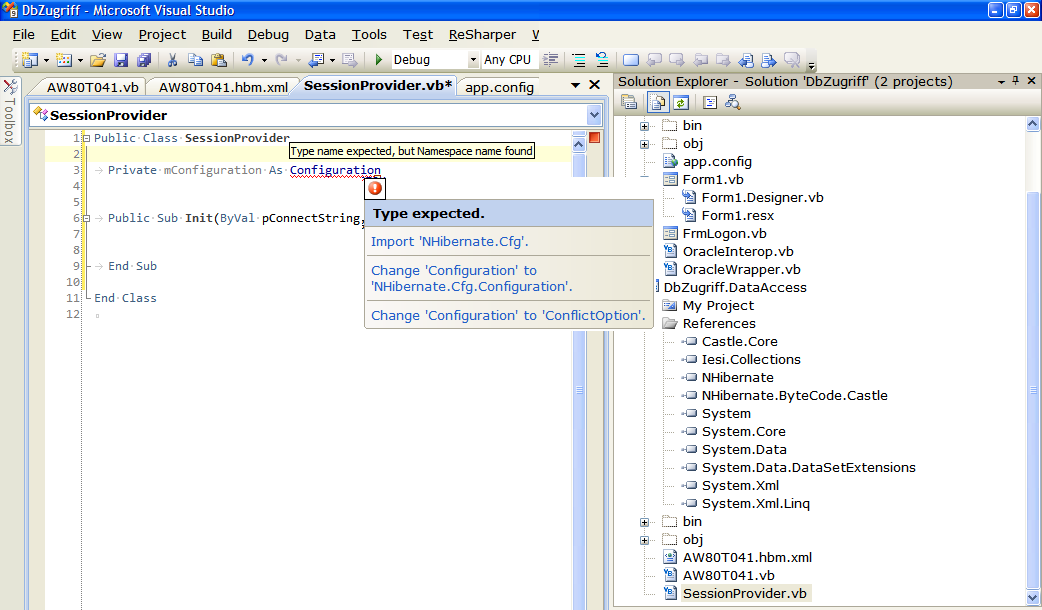1042x610 pixels.
Task: Click the Uncomment selected lines icon
Action: [602, 60]
